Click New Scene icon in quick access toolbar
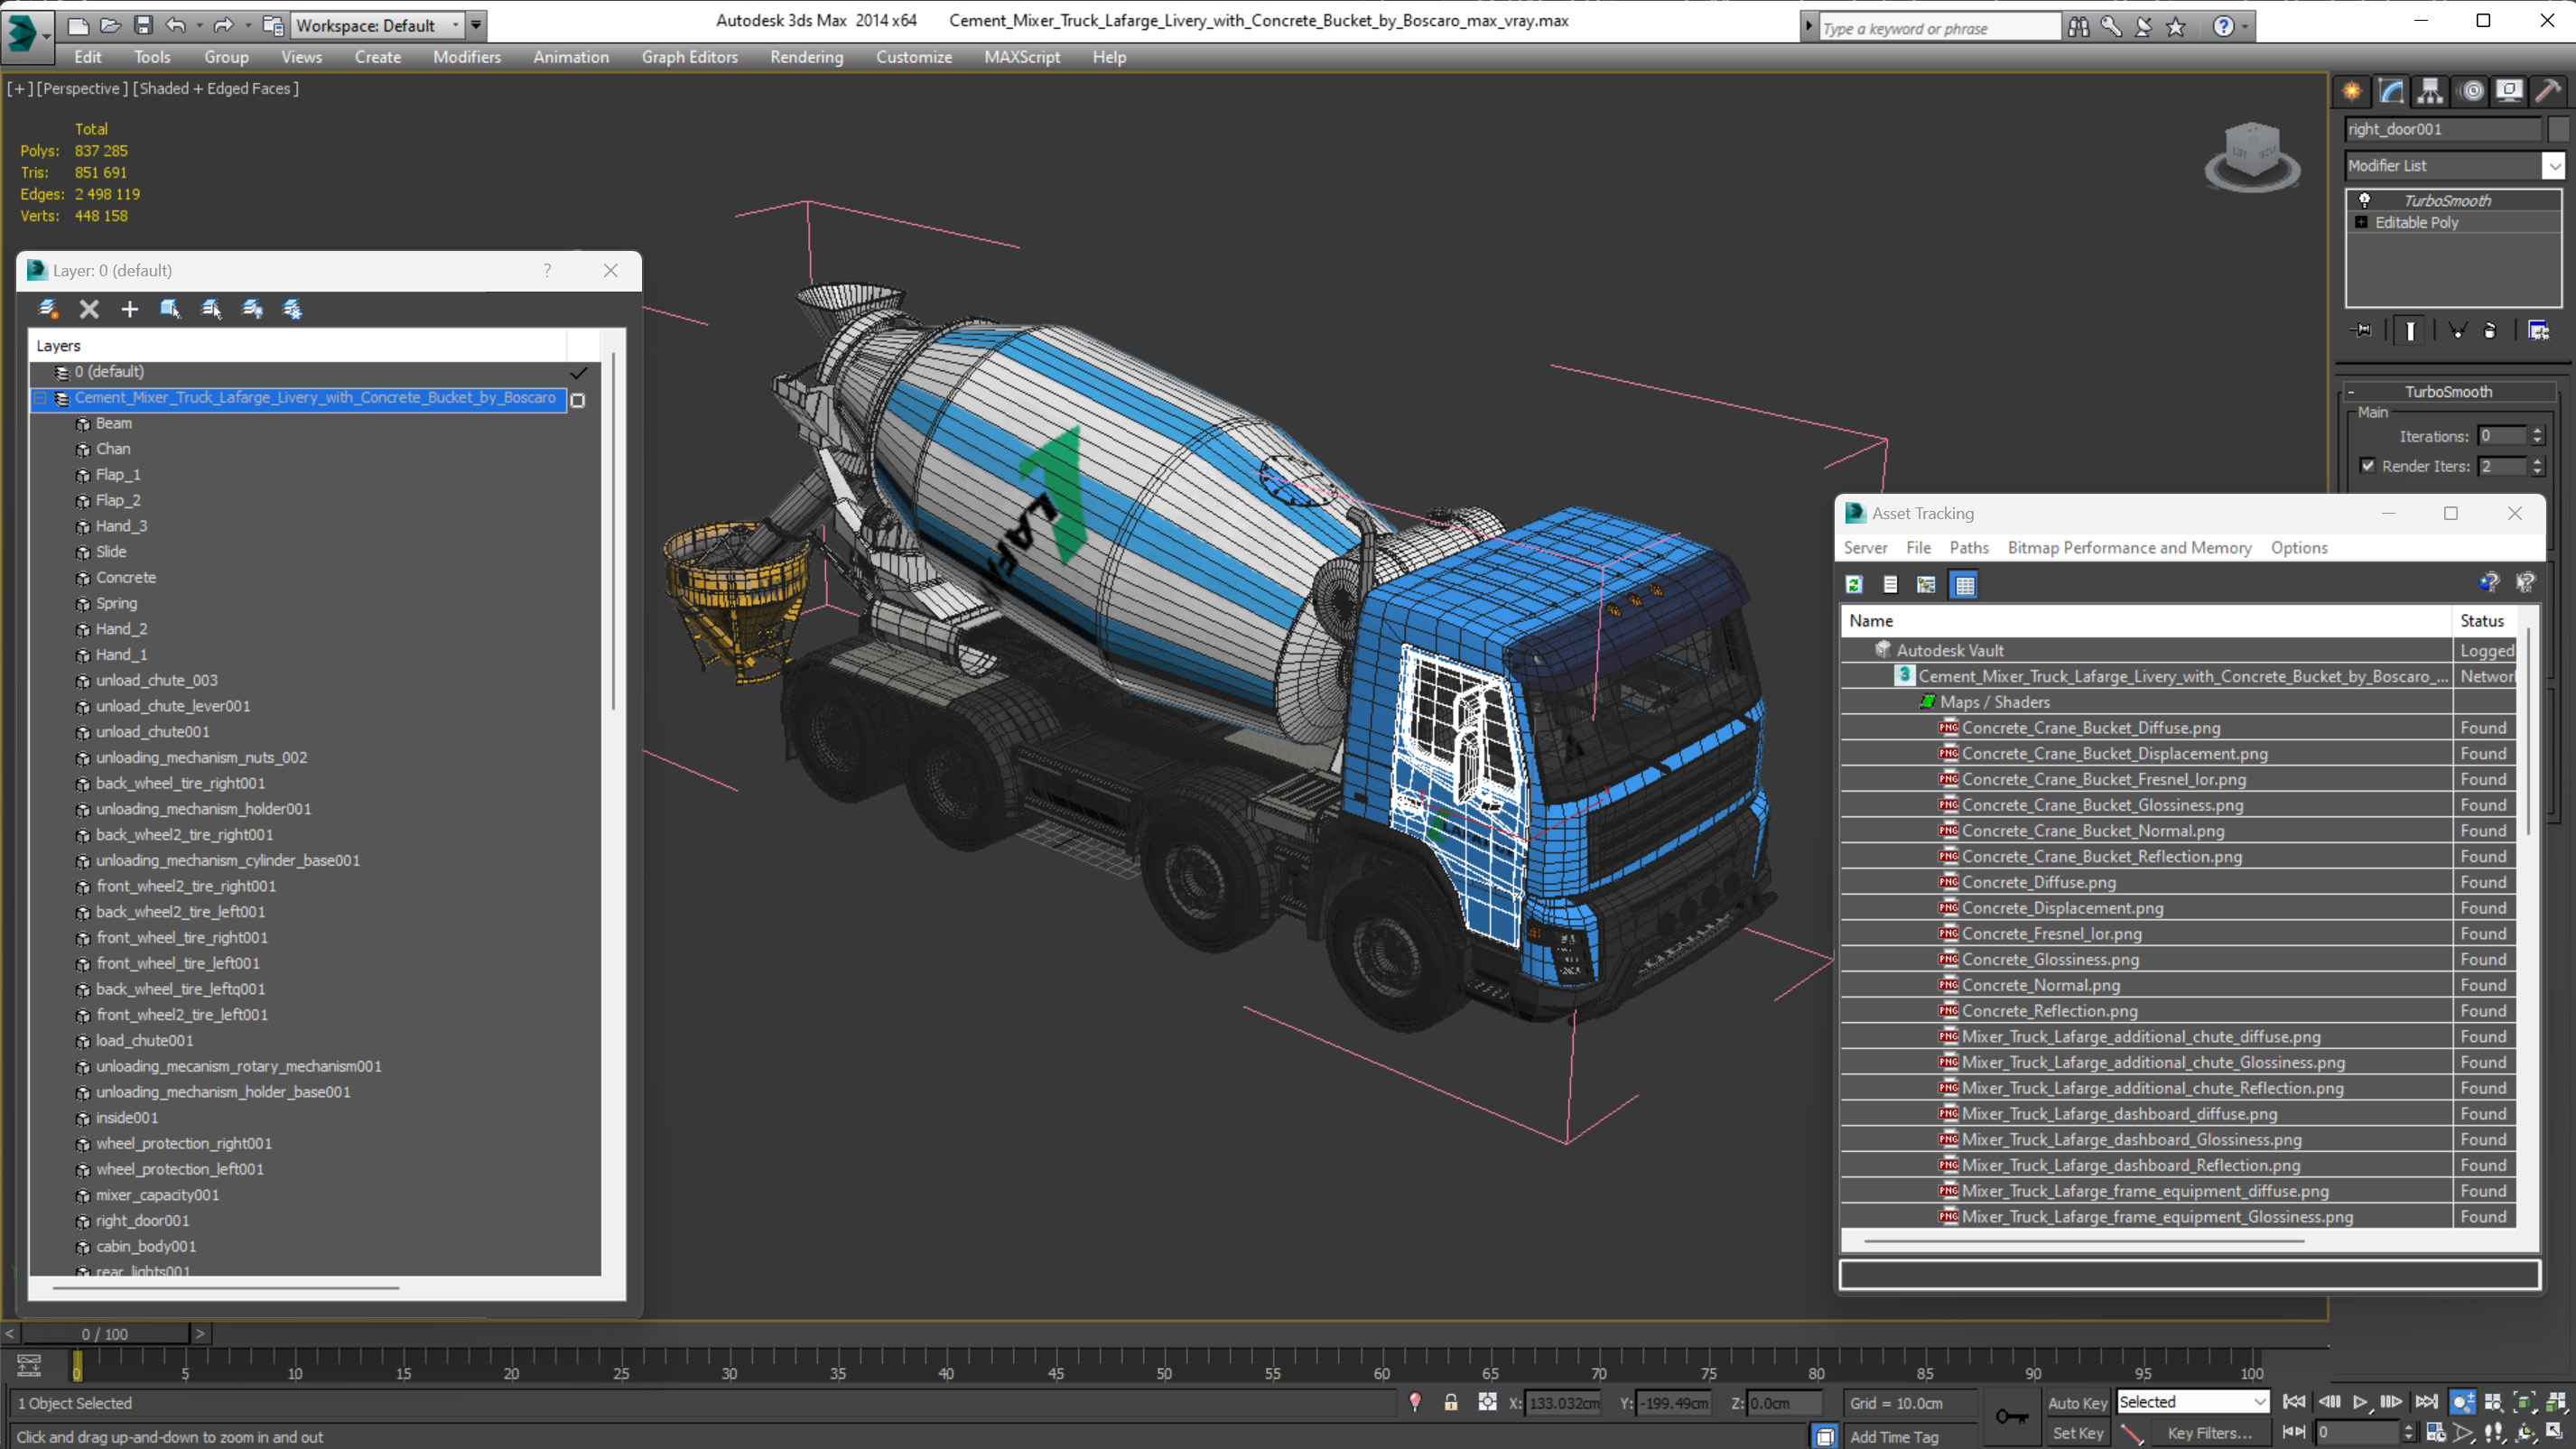The image size is (2576, 1449). click(x=79, y=25)
